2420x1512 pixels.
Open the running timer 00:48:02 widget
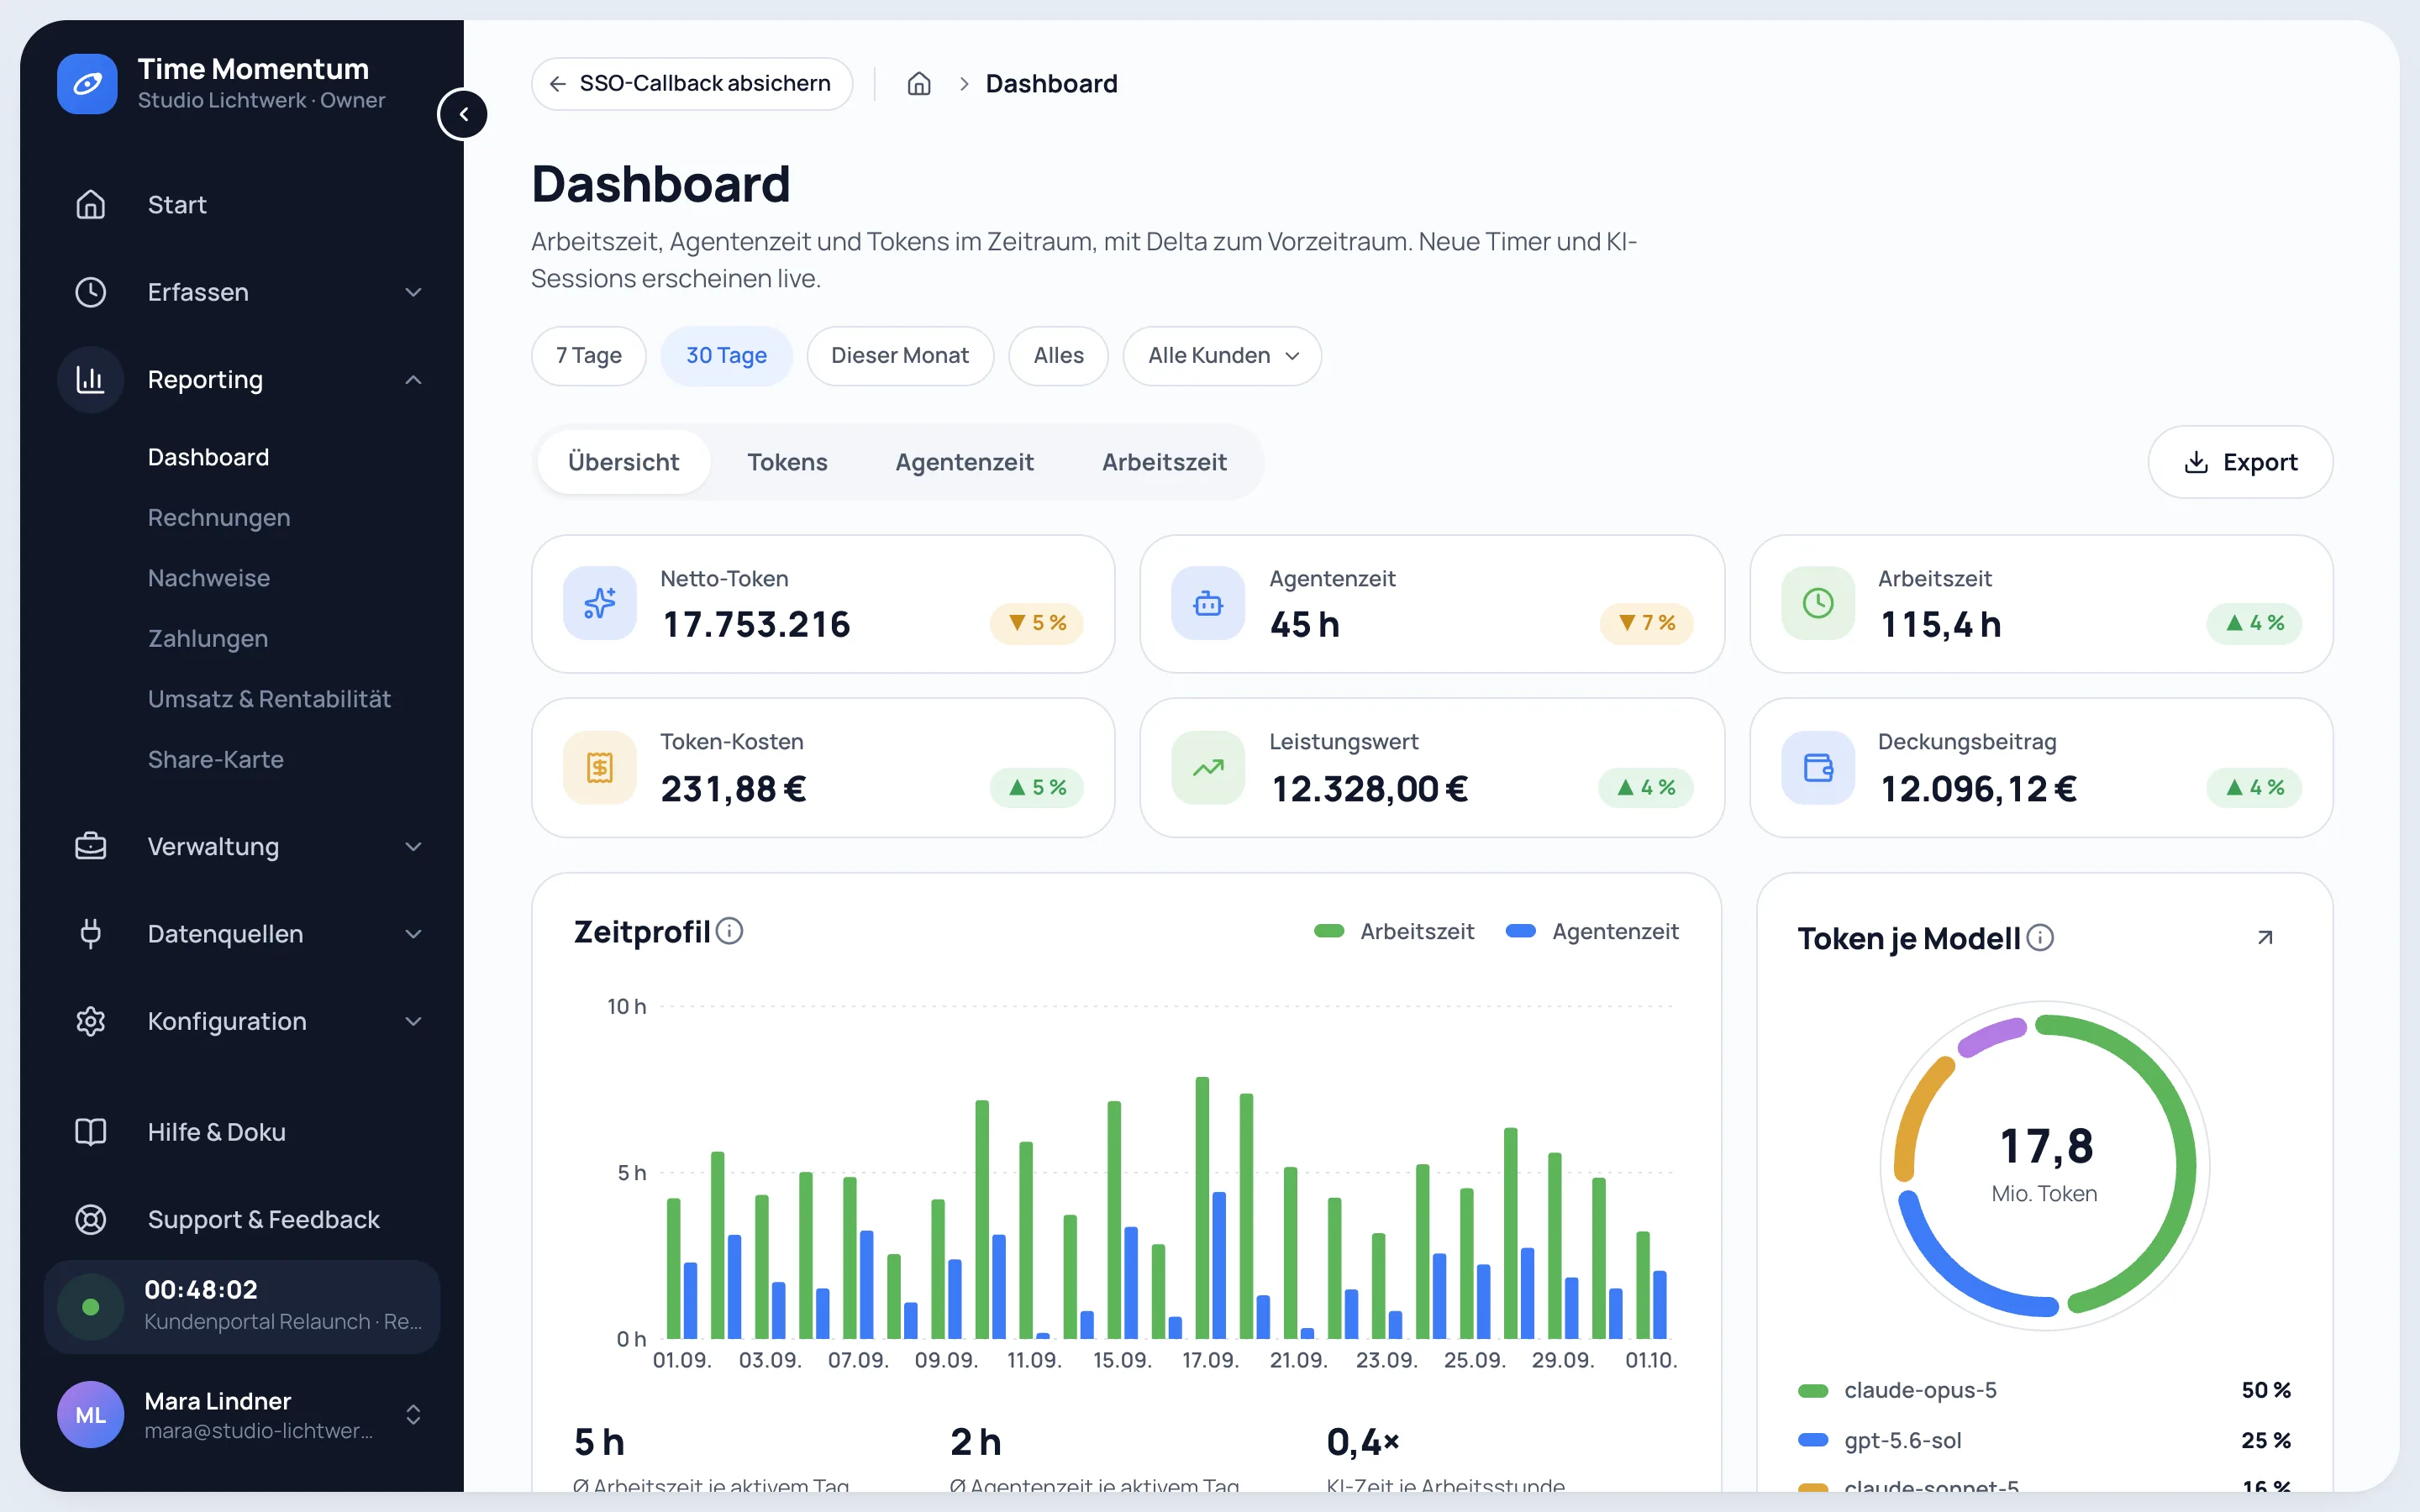coord(242,1306)
